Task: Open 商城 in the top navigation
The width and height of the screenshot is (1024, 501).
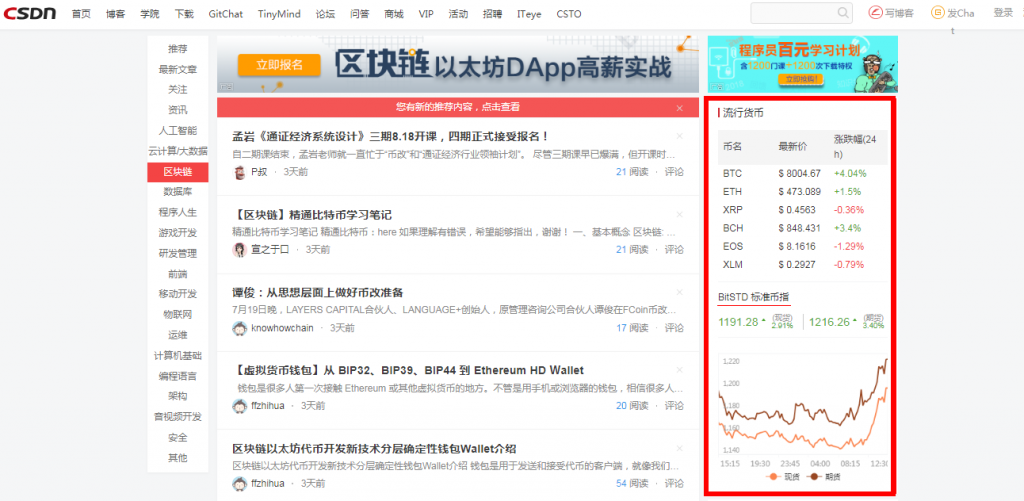Action: pyautogui.click(x=394, y=14)
